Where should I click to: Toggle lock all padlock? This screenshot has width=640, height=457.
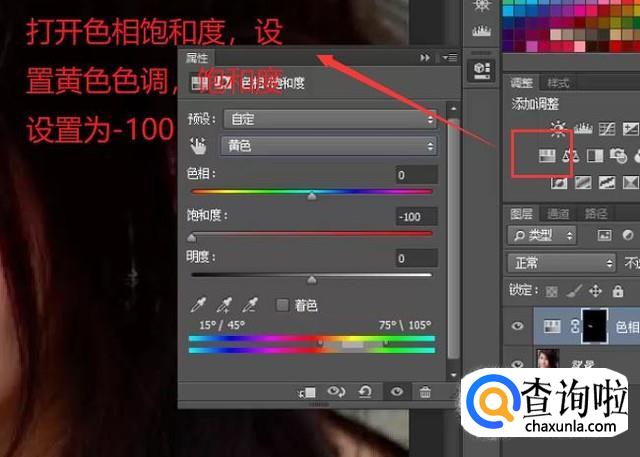[x=618, y=291]
